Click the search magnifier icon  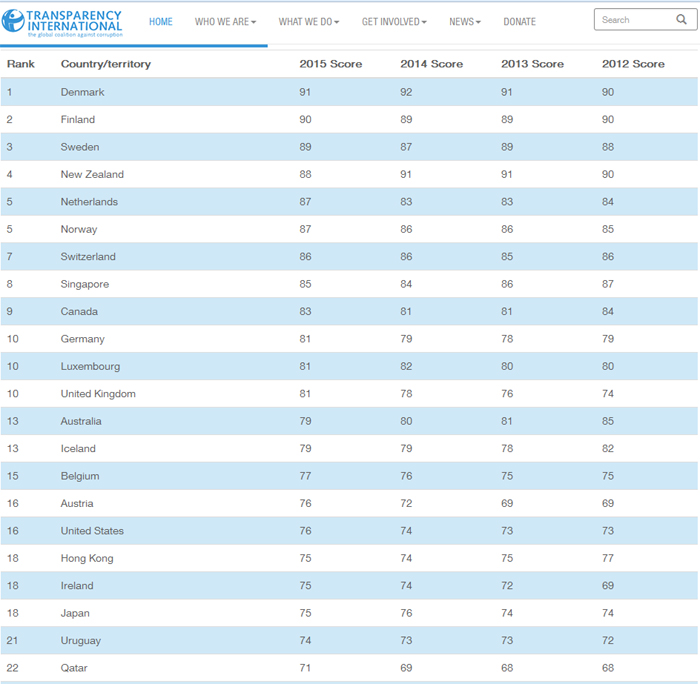click(680, 20)
